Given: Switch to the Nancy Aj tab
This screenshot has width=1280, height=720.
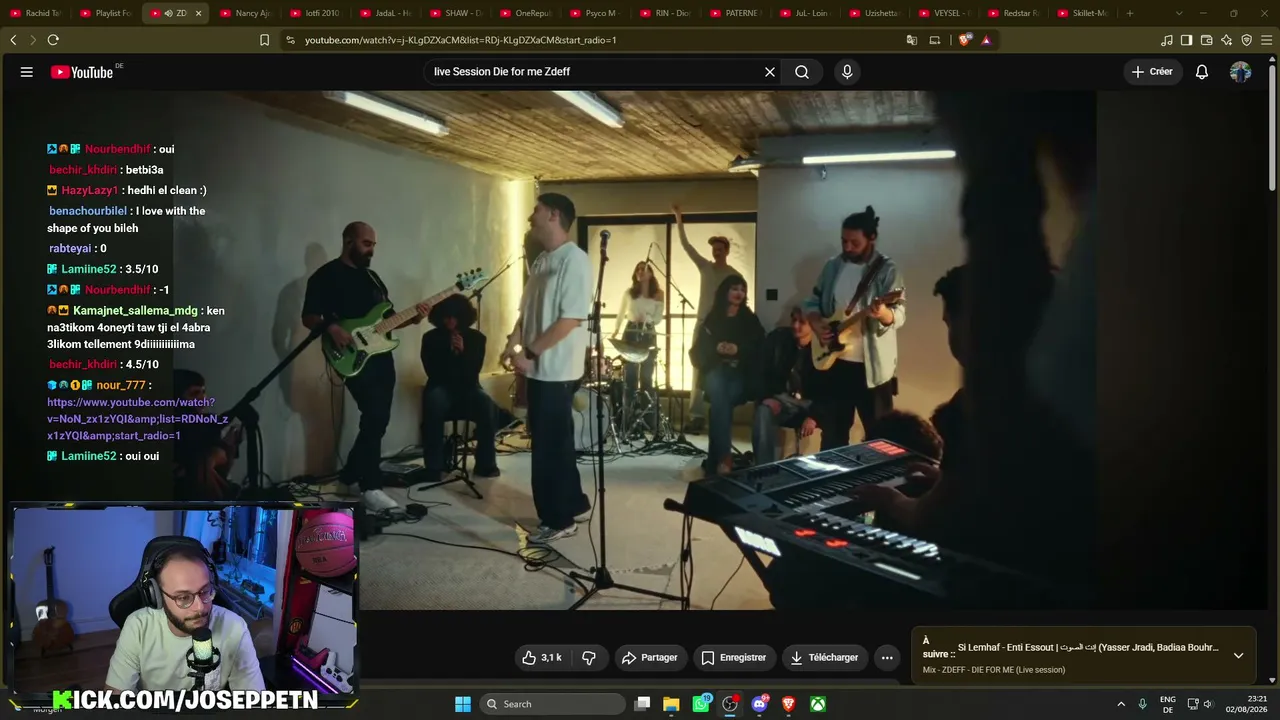Looking at the screenshot, I should pyautogui.click(x=246, y=13).
